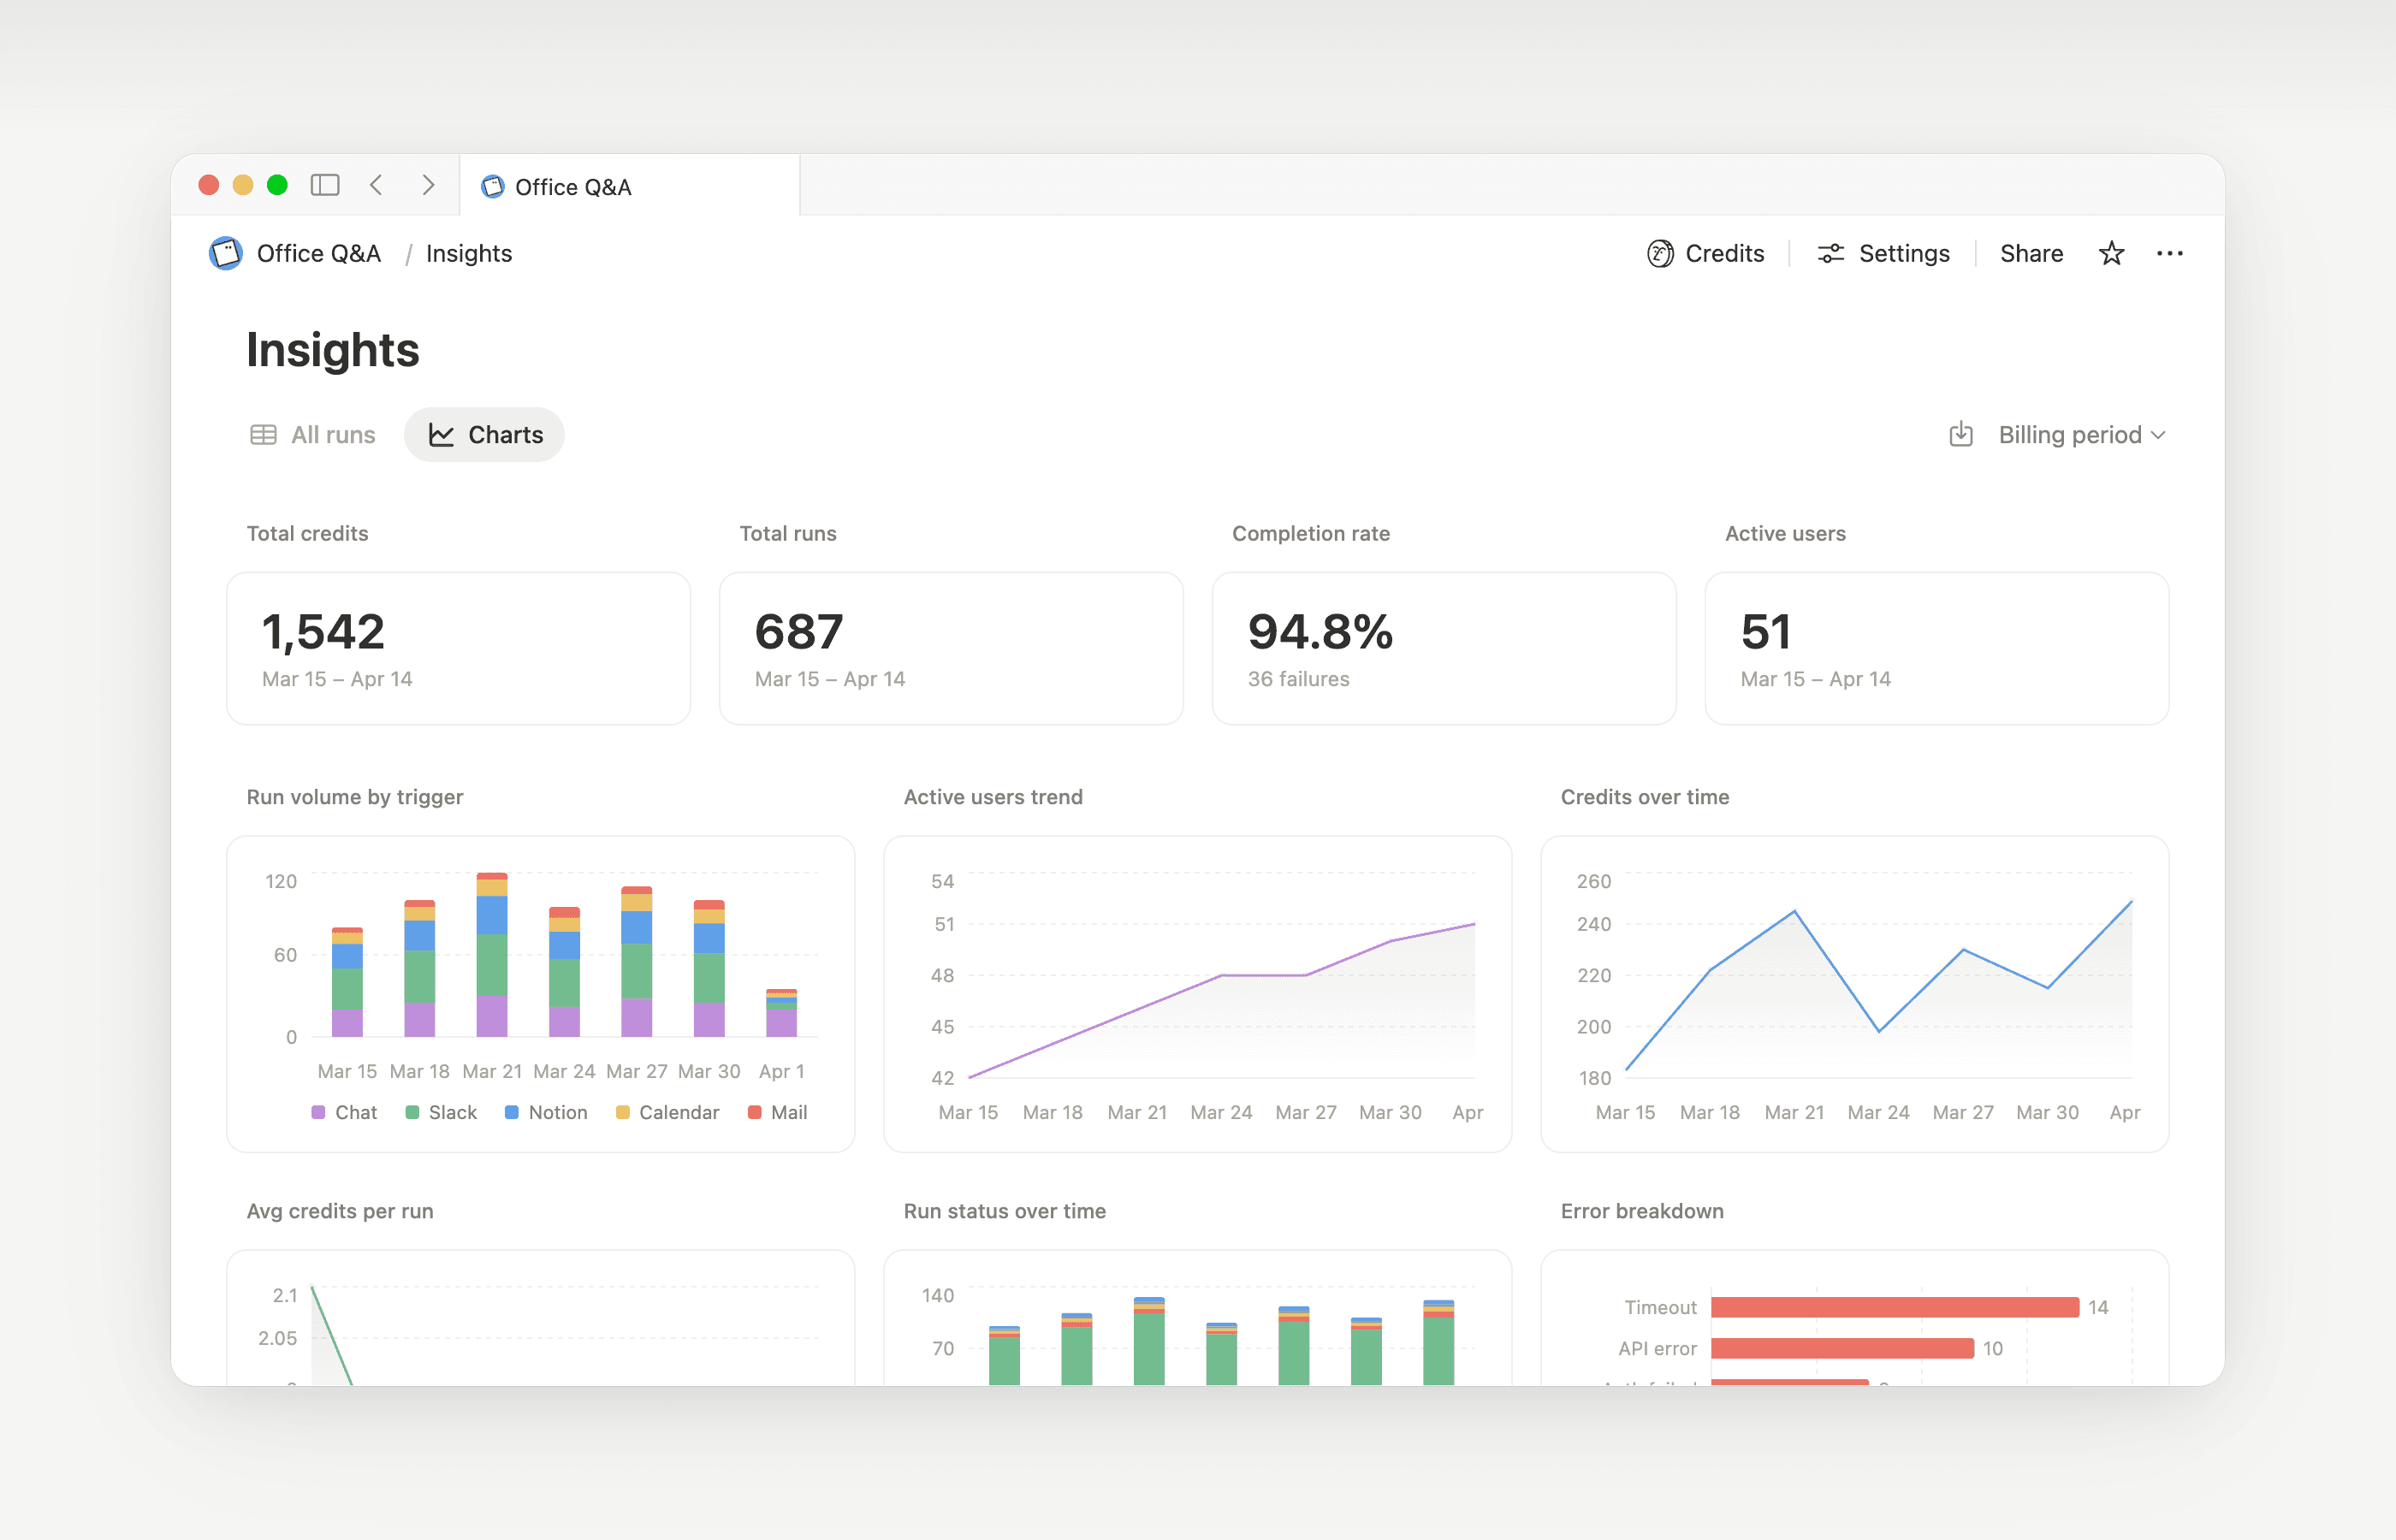Switch to the All runs tab

tap(313, 435)
